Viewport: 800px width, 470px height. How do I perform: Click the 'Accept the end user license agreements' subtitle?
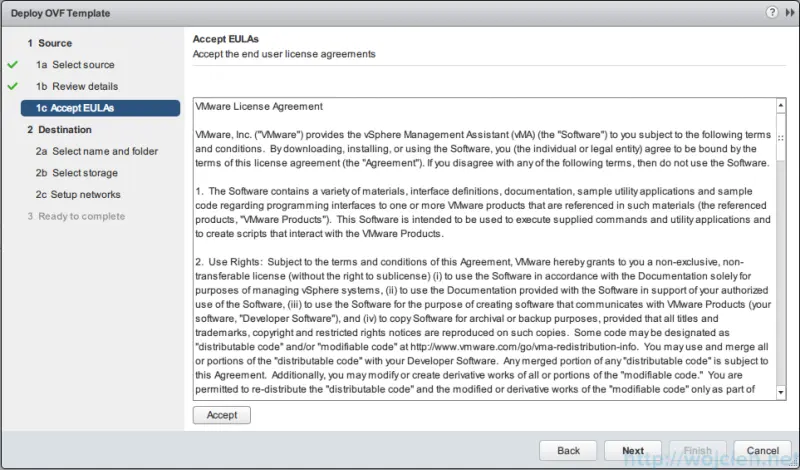284,54
